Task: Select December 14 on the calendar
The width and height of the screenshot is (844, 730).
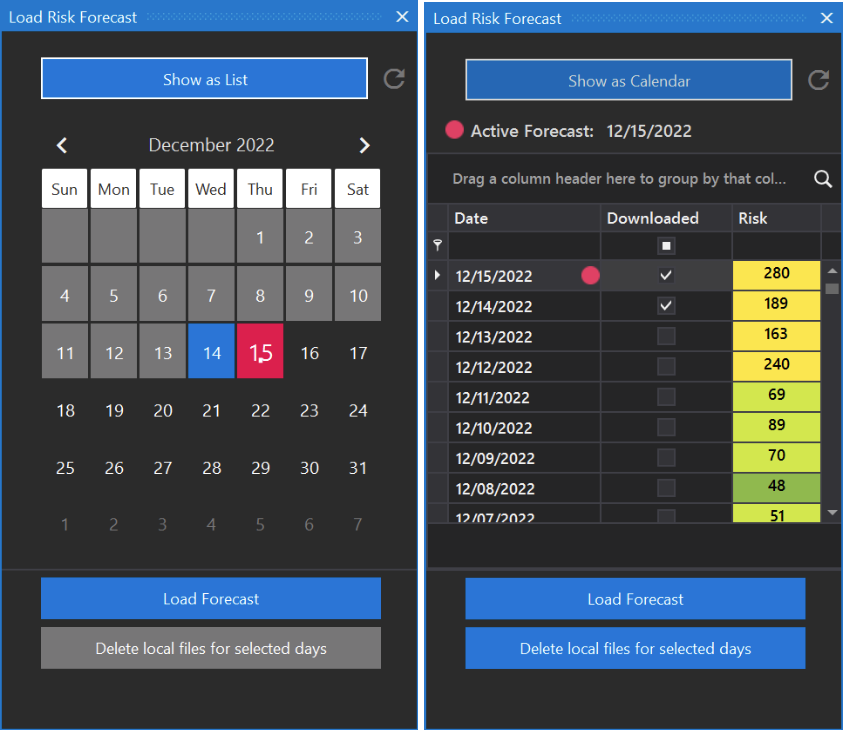Action: [211, 352]
